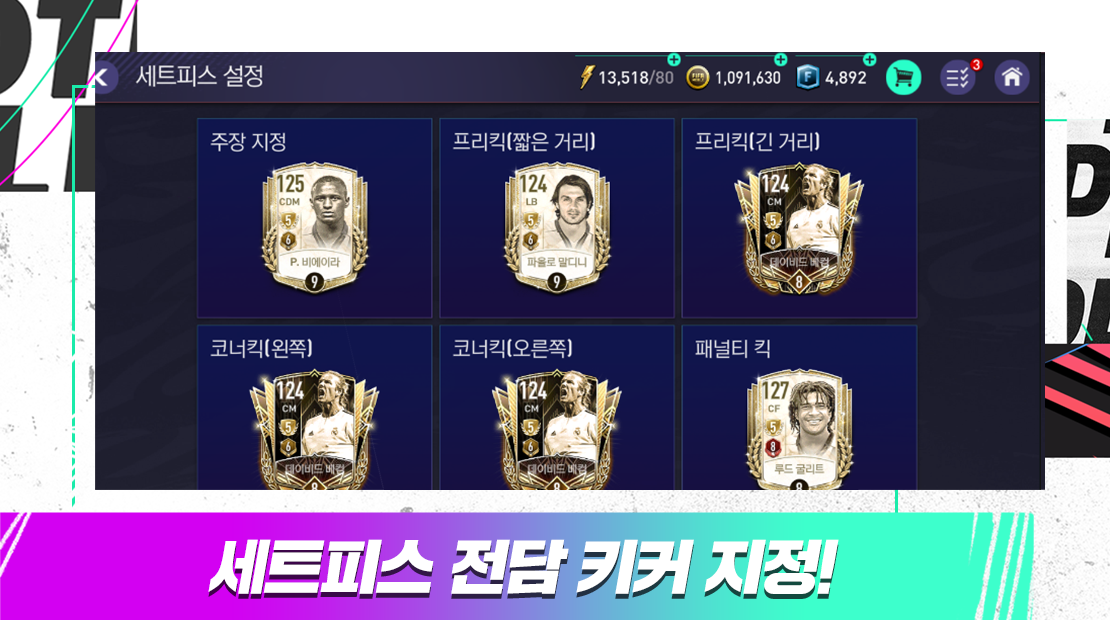Select the right corner kick 베컴 card

coord(556,429)
